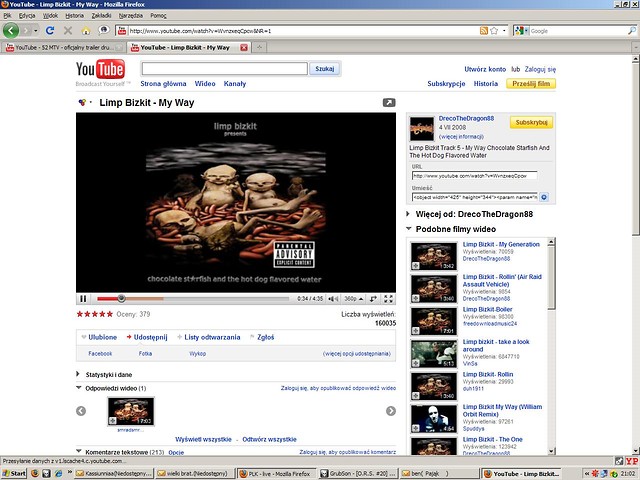This screenshot has width=640, height=480.
Task: Switch to the 52 MTV trailer tab
Action: pos(63,48)
